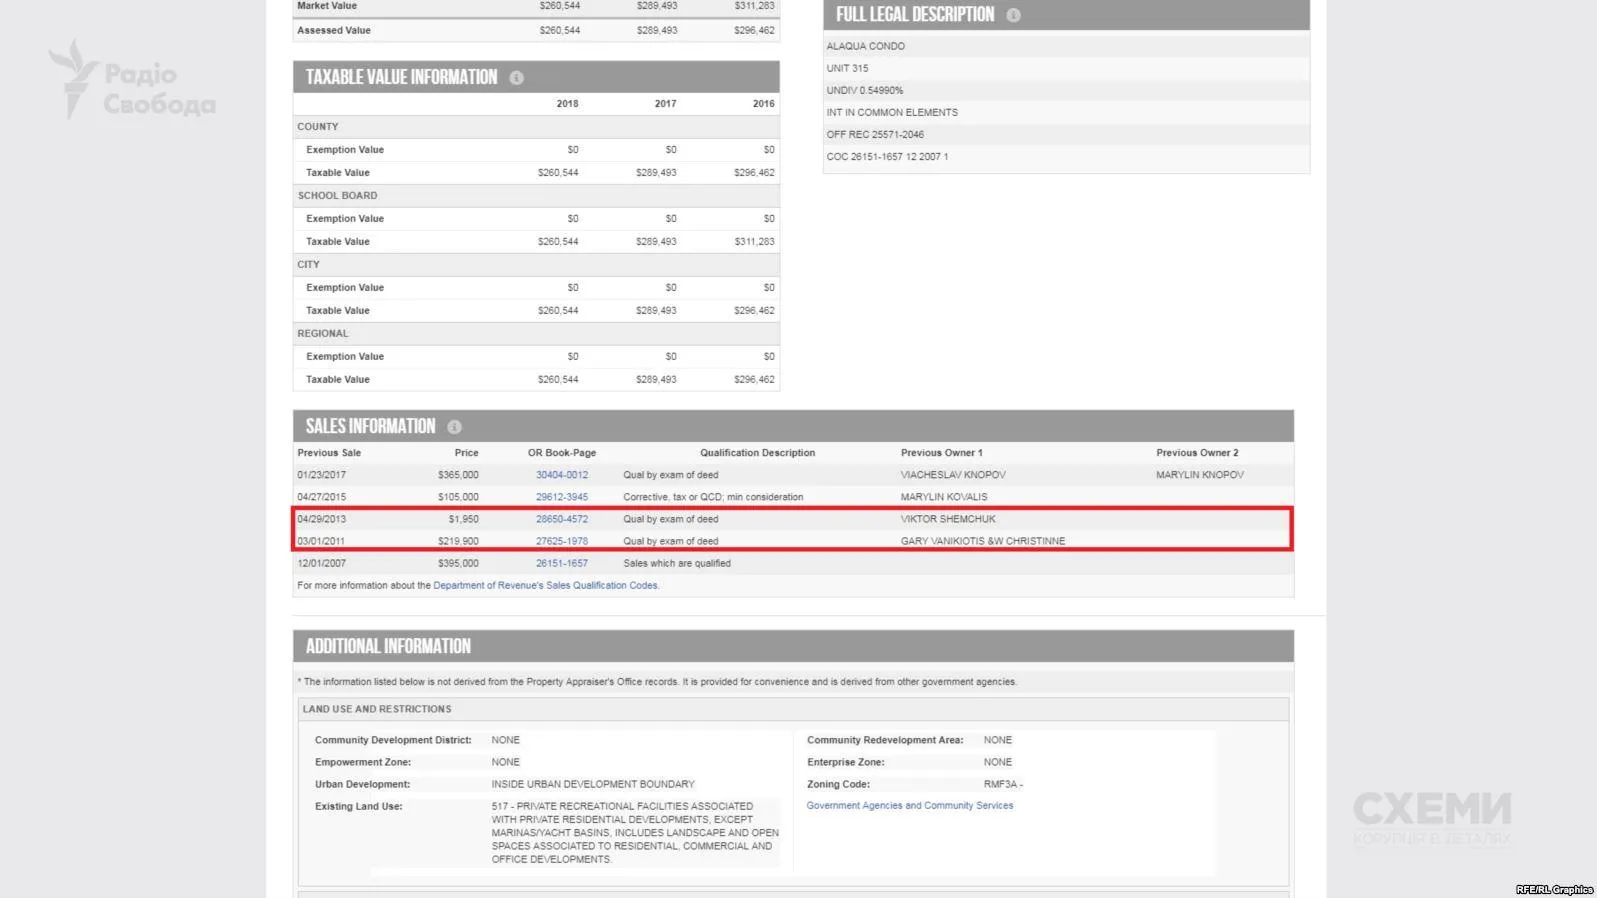Click the Previous Owner 1 column header
The image size is (1597, 898).
click(941, 453)
